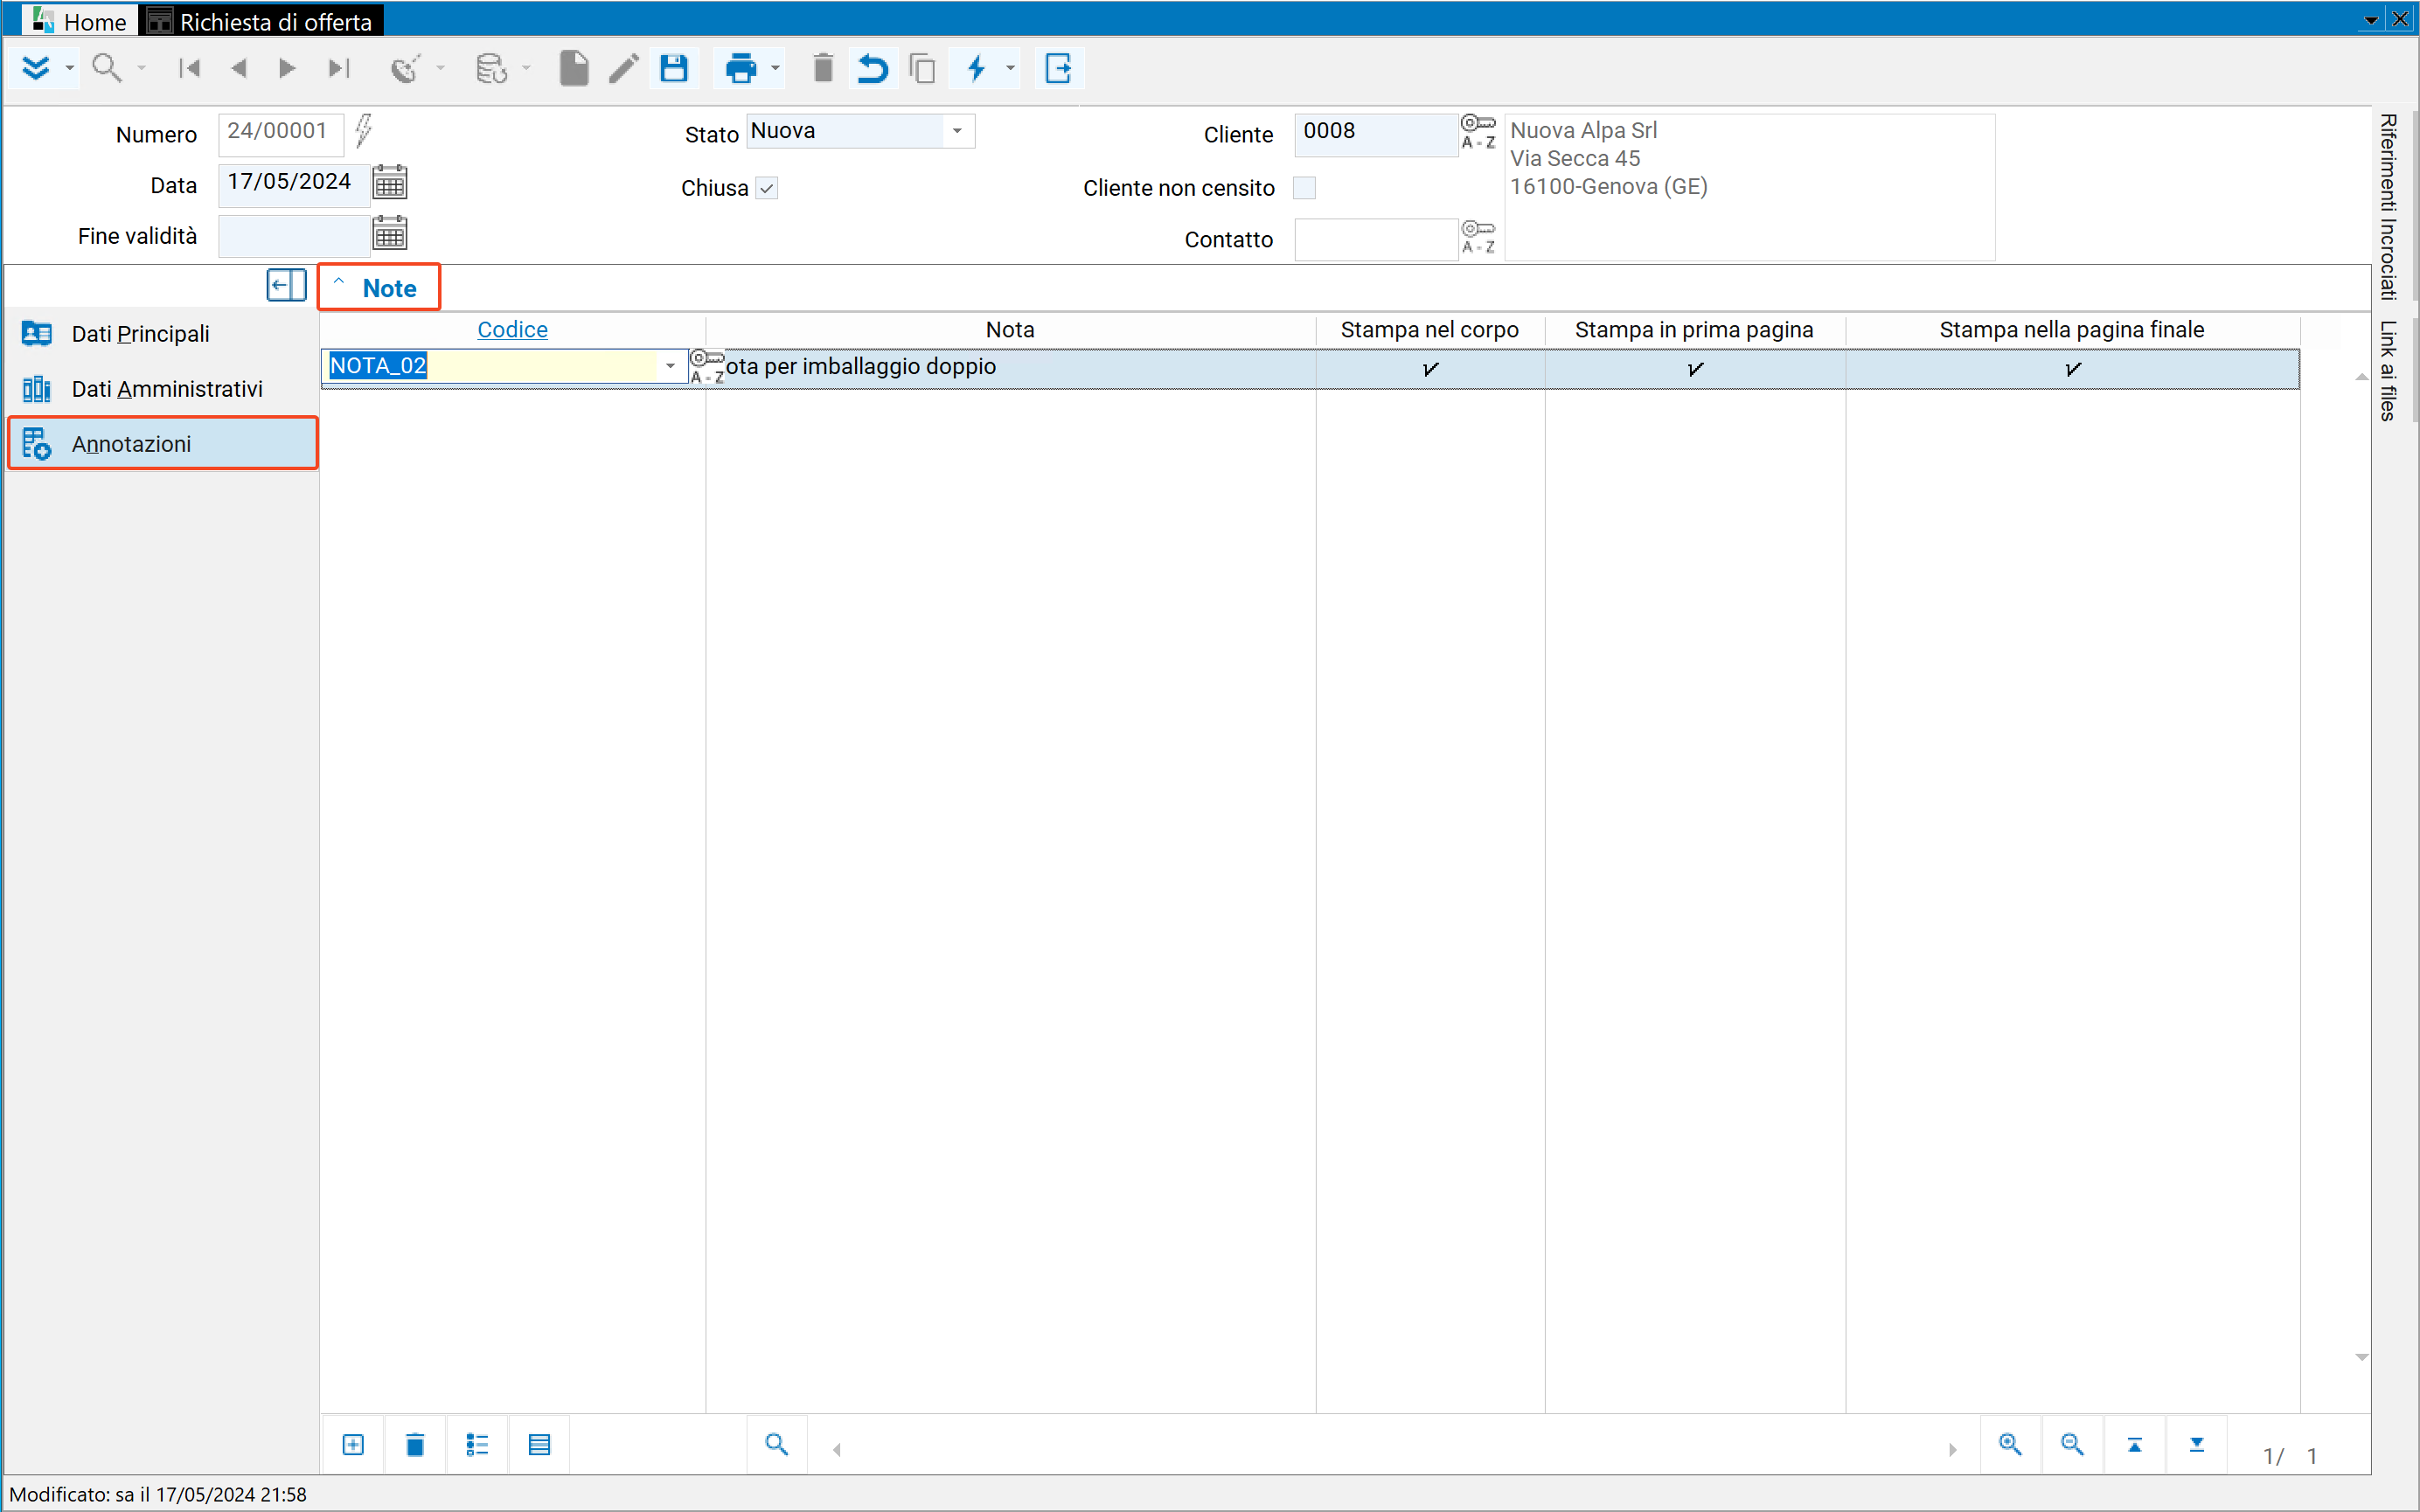Jump to top of grid
2420x1512 pixels.
coord(2134,1444)
